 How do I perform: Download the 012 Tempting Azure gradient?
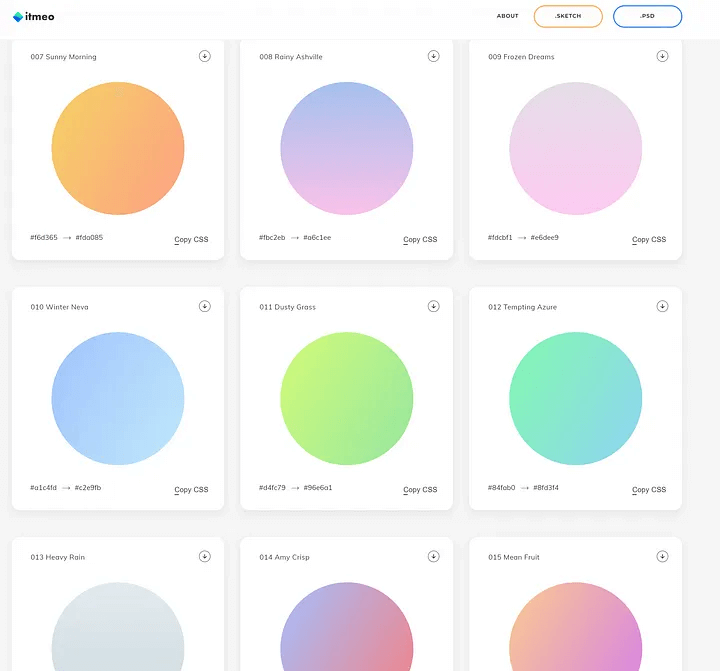click(x=662, y=306)
